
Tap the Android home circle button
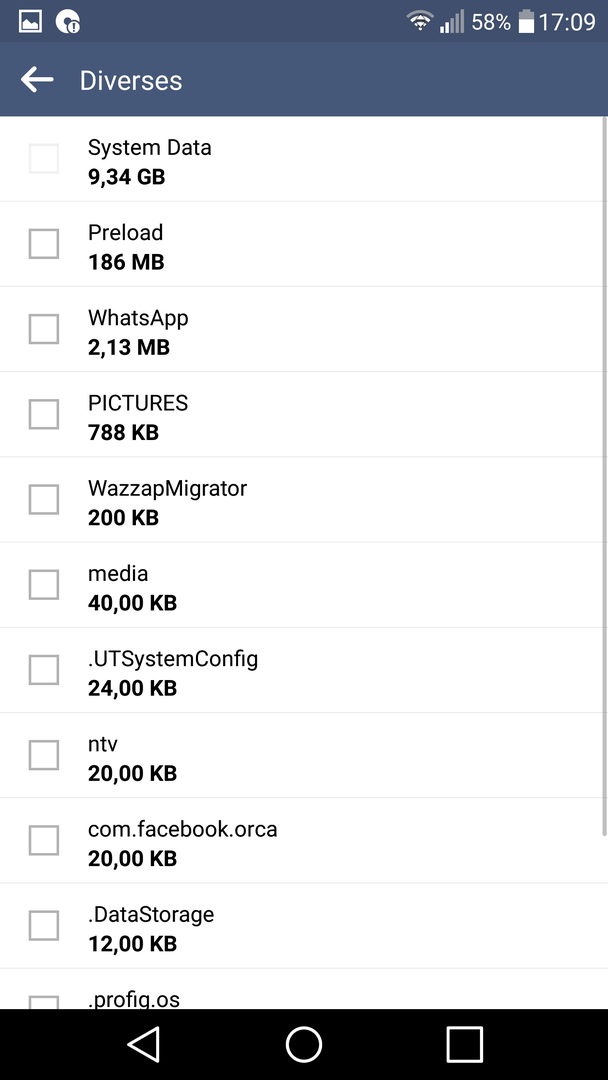tap(304, 1044)
